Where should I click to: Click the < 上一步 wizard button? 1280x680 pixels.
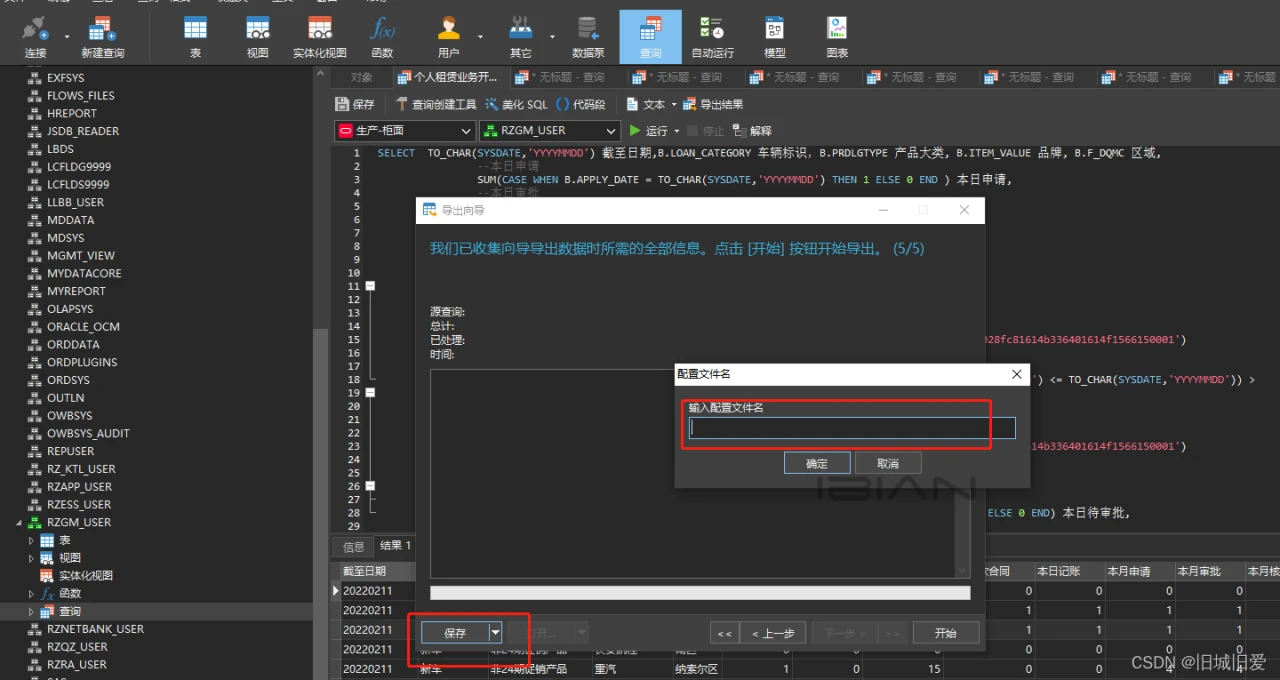[772, 632]
